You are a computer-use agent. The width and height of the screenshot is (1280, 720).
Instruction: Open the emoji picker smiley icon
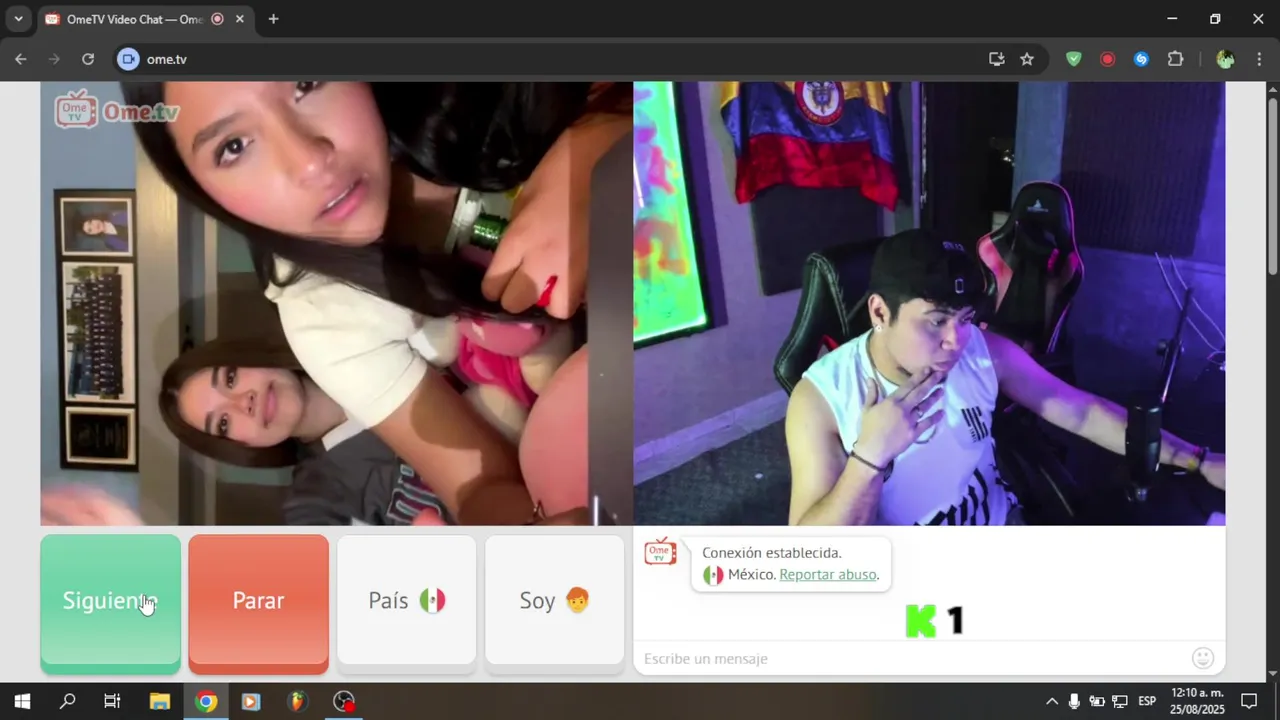(x=1203, y=658)
